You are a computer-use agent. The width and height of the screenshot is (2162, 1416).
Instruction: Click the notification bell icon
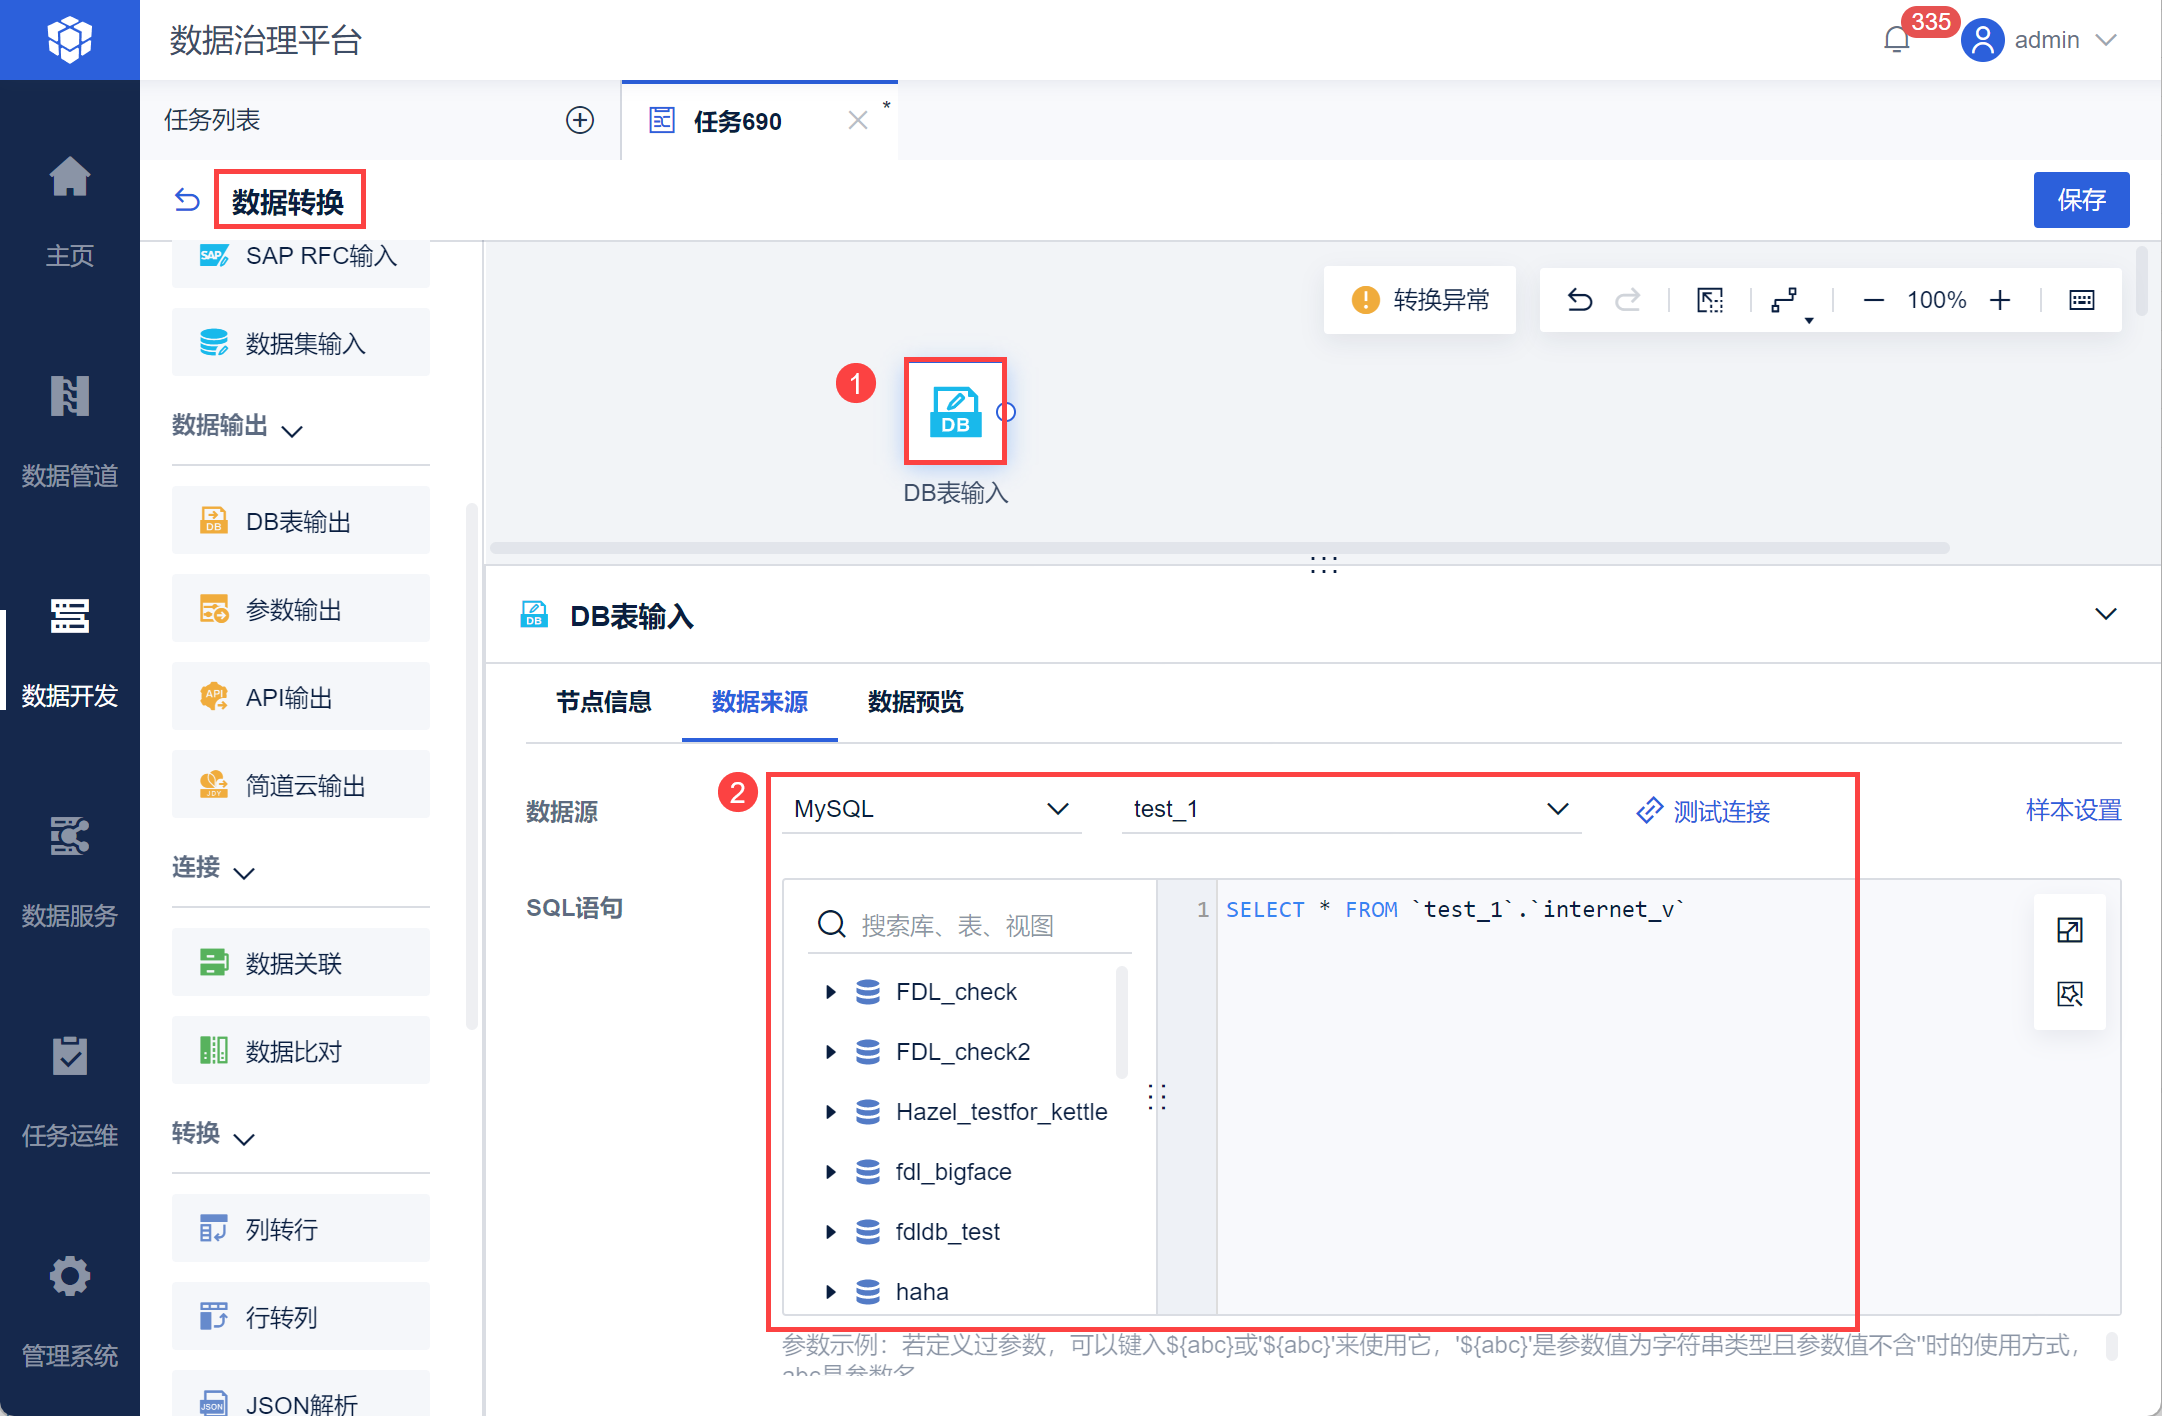click(1896, 40)
